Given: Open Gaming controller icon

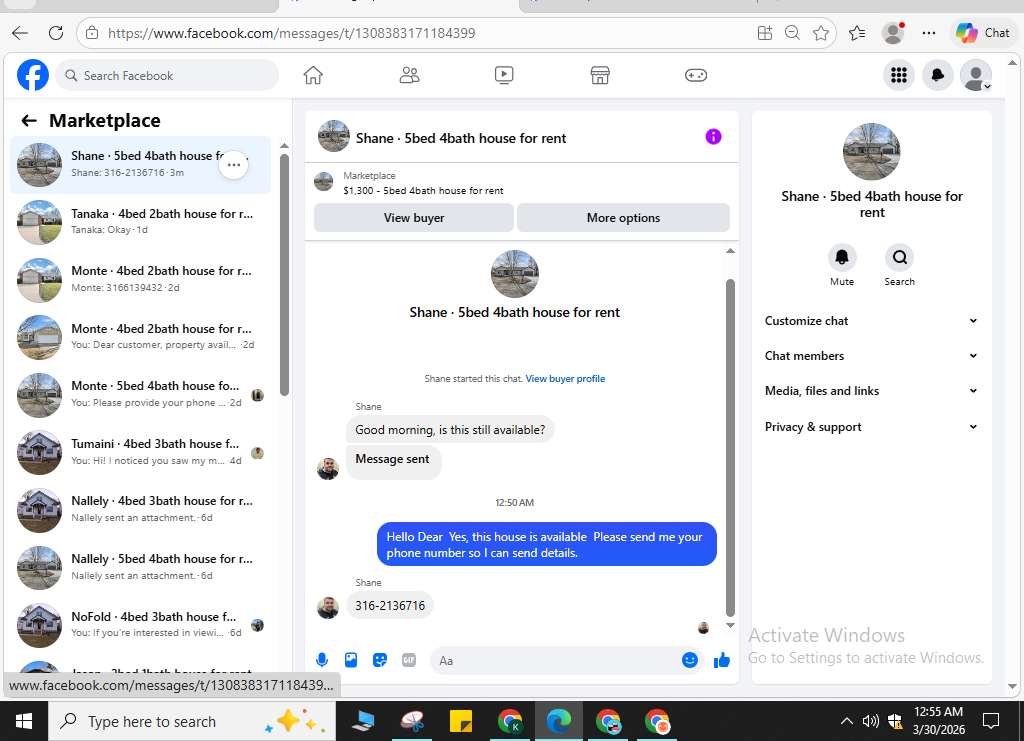Looking at the screenshot, I should pyautogui.click(x=696, y=75).
